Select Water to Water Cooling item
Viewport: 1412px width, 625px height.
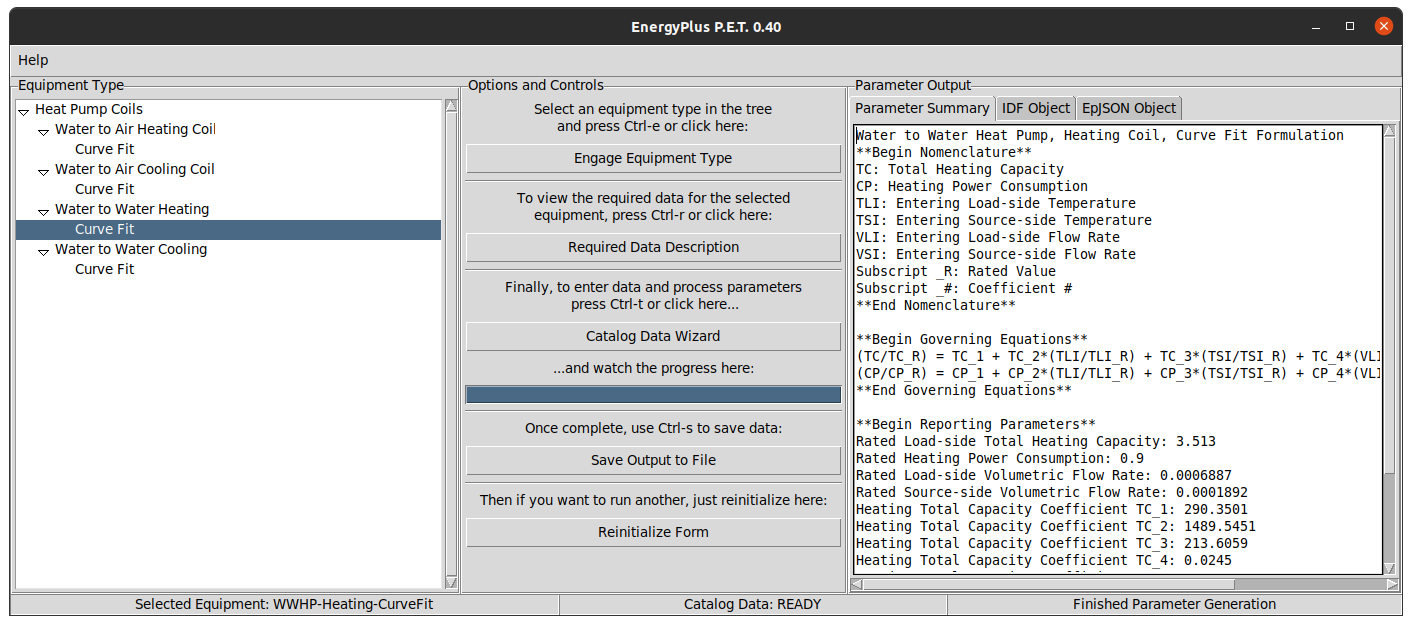point(131,249)
